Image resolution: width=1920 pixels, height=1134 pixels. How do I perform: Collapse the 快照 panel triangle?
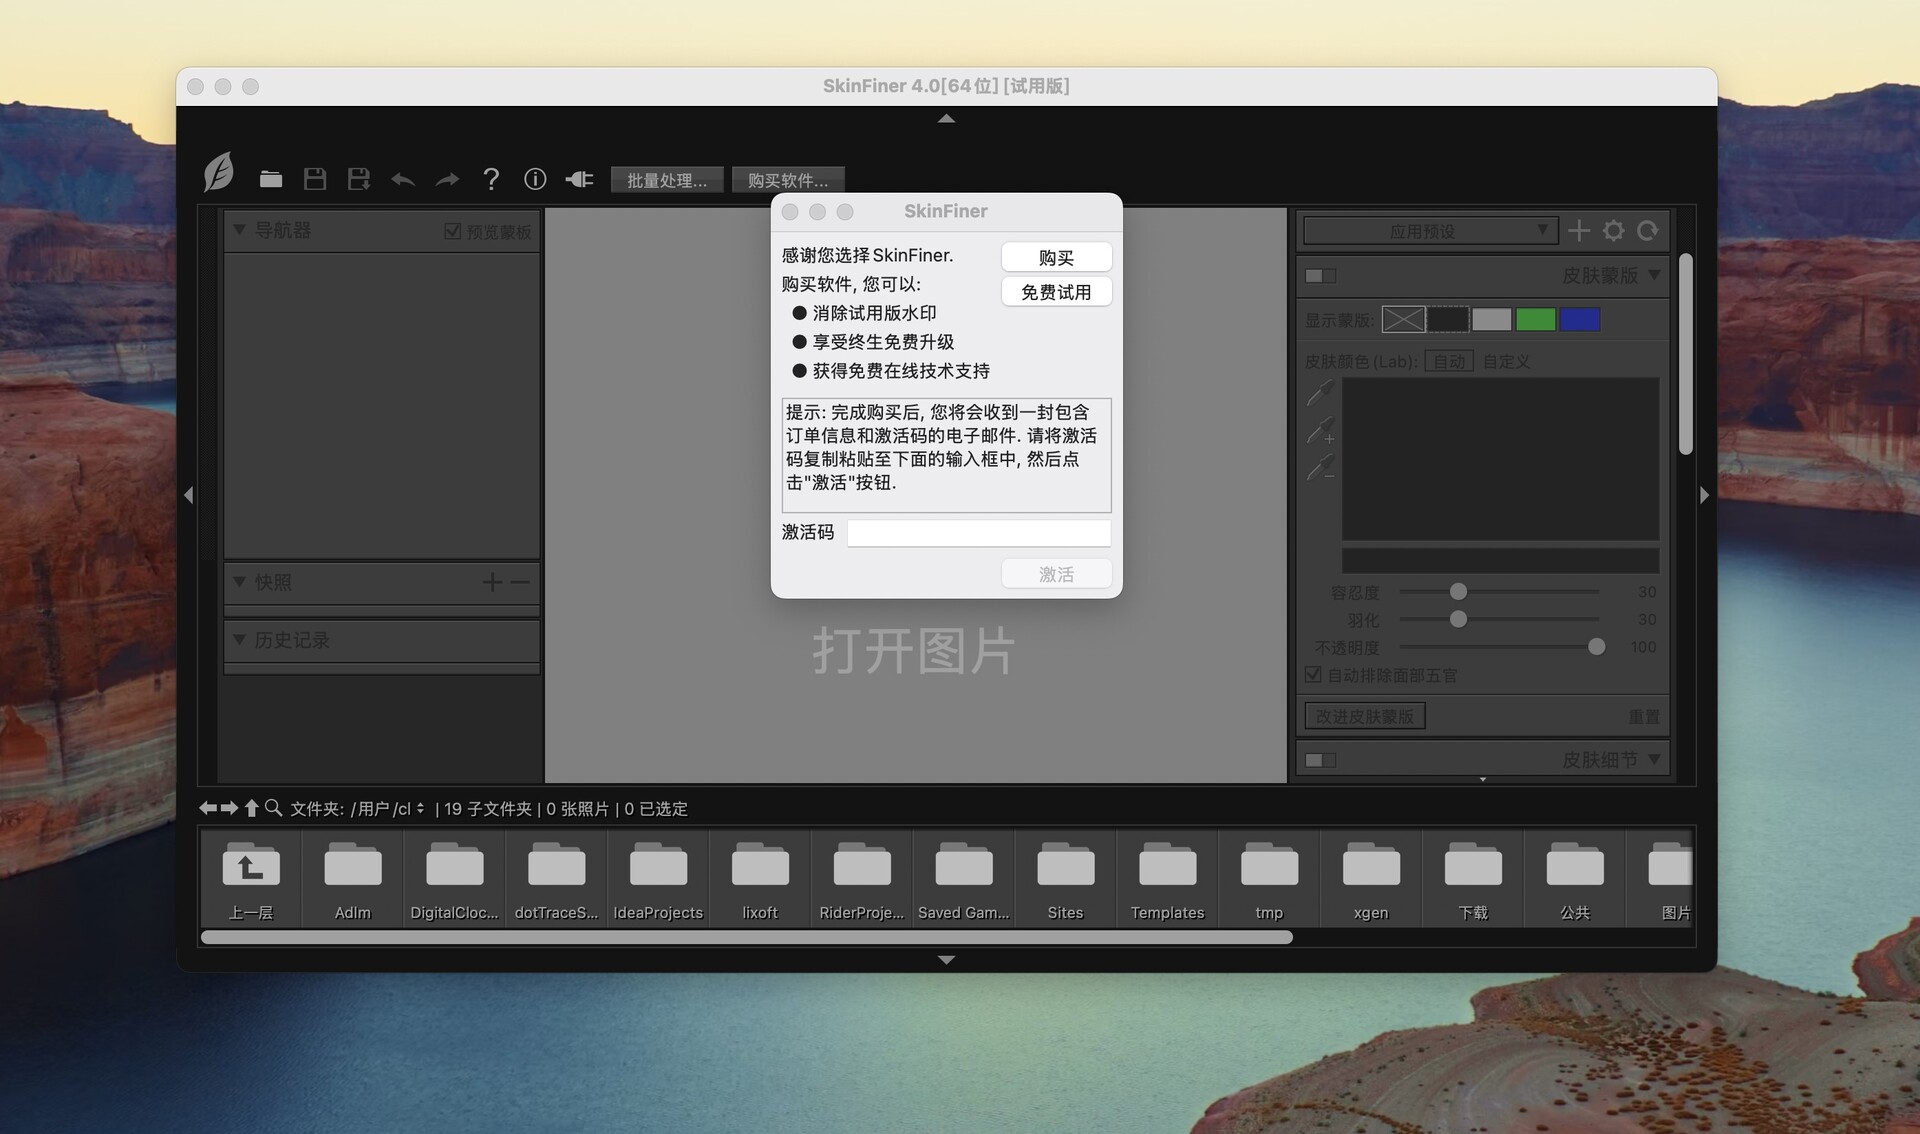(239, 581)
